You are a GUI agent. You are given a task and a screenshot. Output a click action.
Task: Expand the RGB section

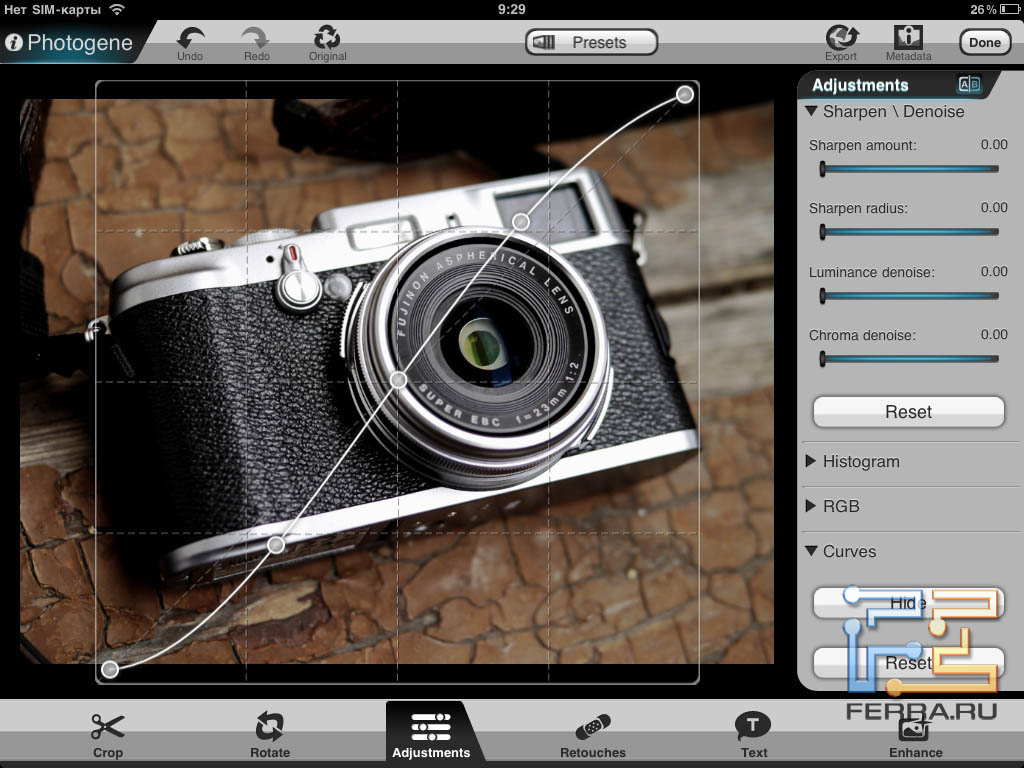[811, 507]
